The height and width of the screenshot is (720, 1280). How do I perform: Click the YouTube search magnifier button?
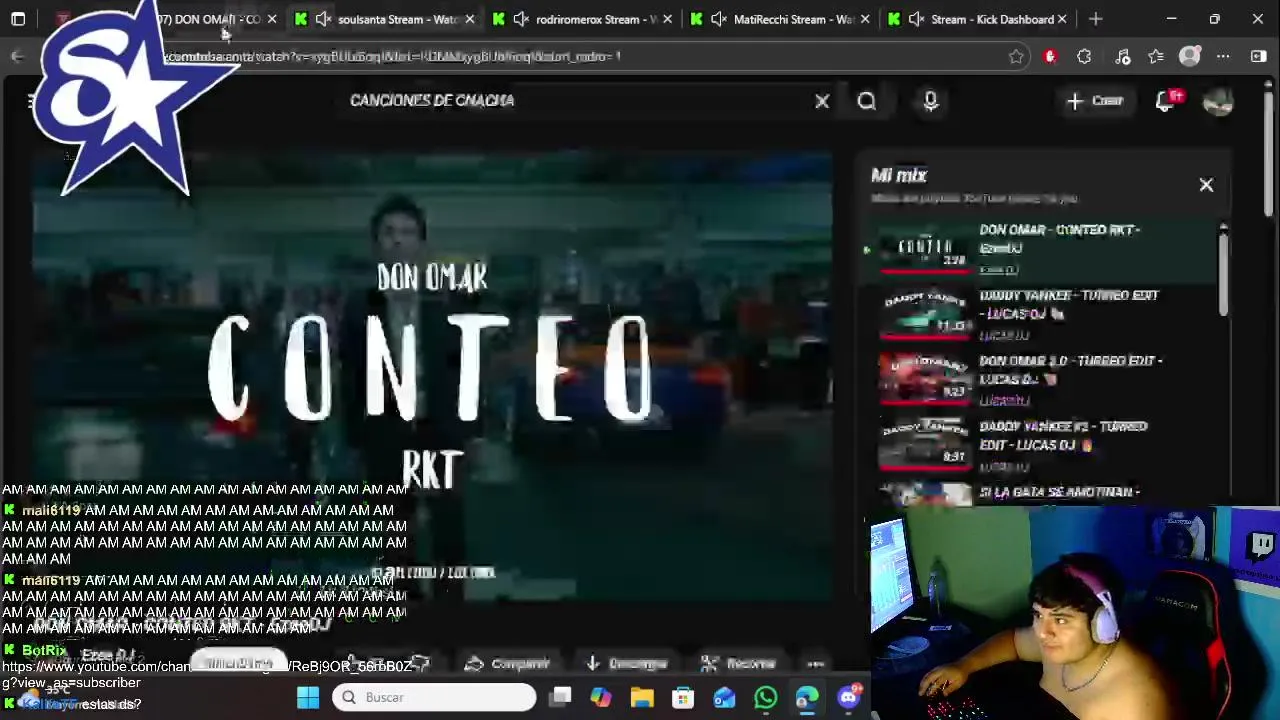(x=867, y=101)
